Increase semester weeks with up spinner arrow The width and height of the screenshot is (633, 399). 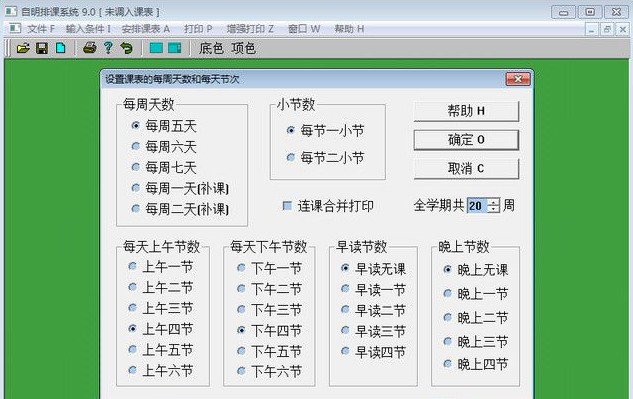(493, 202)
